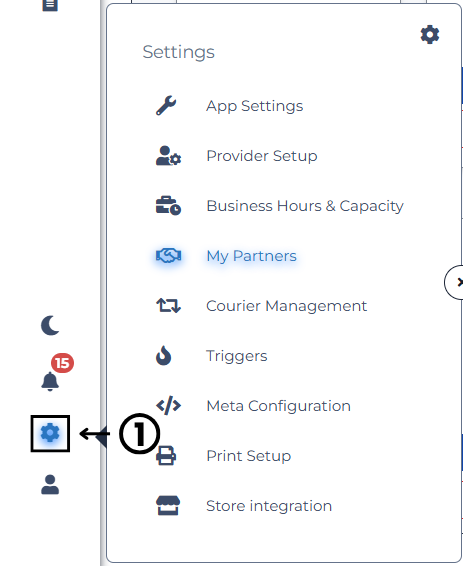463x566 pixels.
Task: Click the retweet arrows Courier Management icon
Action: pyautogui.click(x=168, y=306)
